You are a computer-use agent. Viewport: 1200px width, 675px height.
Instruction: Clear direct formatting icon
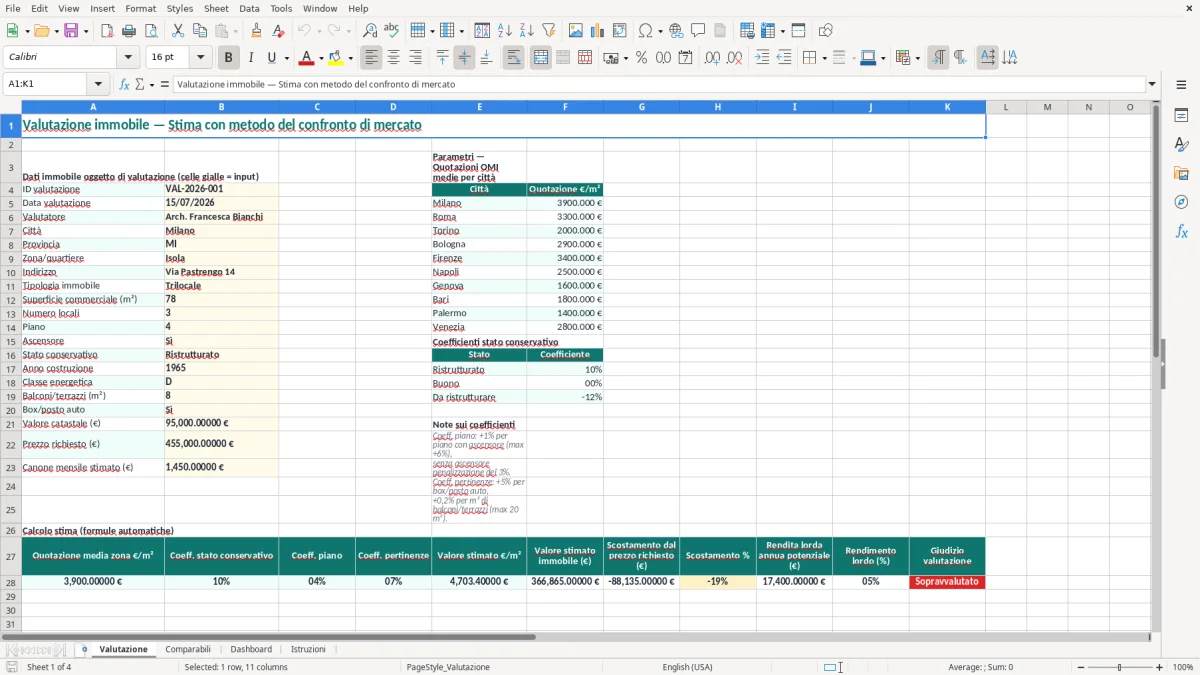tap(278, 31)
